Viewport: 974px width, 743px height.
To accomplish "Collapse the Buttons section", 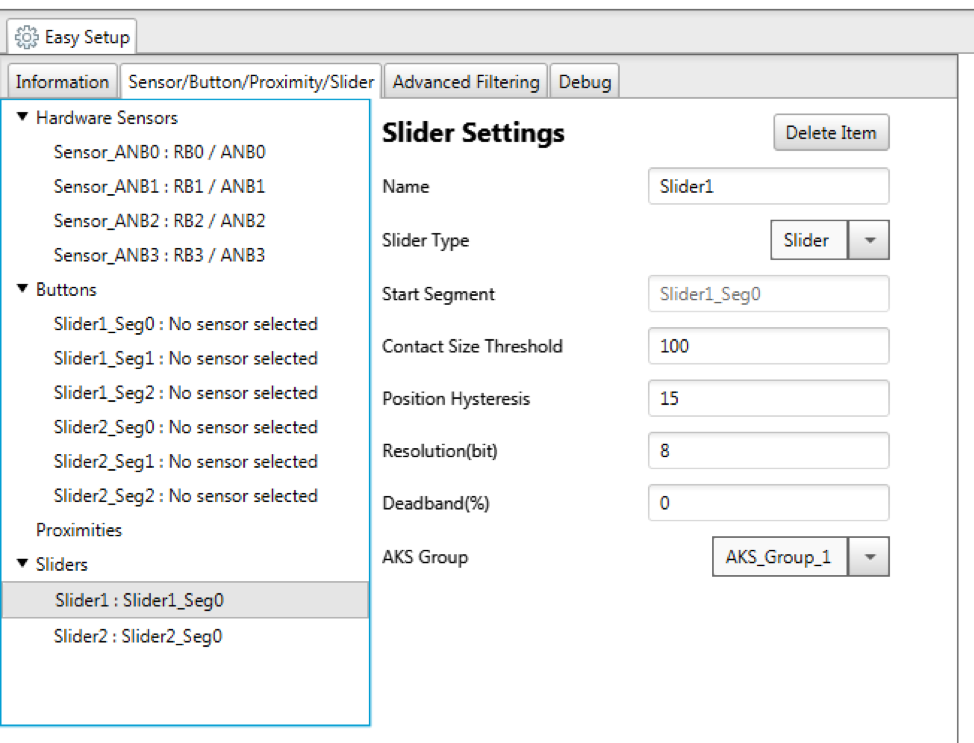I will coord(22,289).
